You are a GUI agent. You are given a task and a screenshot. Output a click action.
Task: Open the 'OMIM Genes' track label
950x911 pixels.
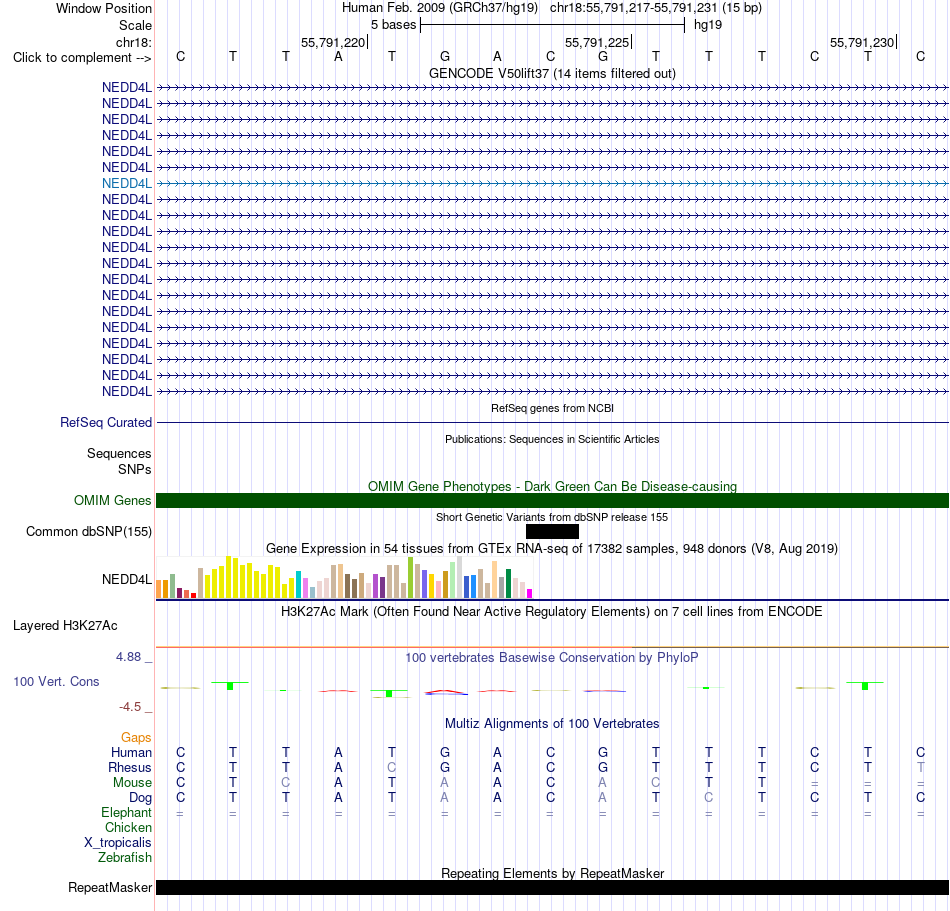(x=113, y=500)
